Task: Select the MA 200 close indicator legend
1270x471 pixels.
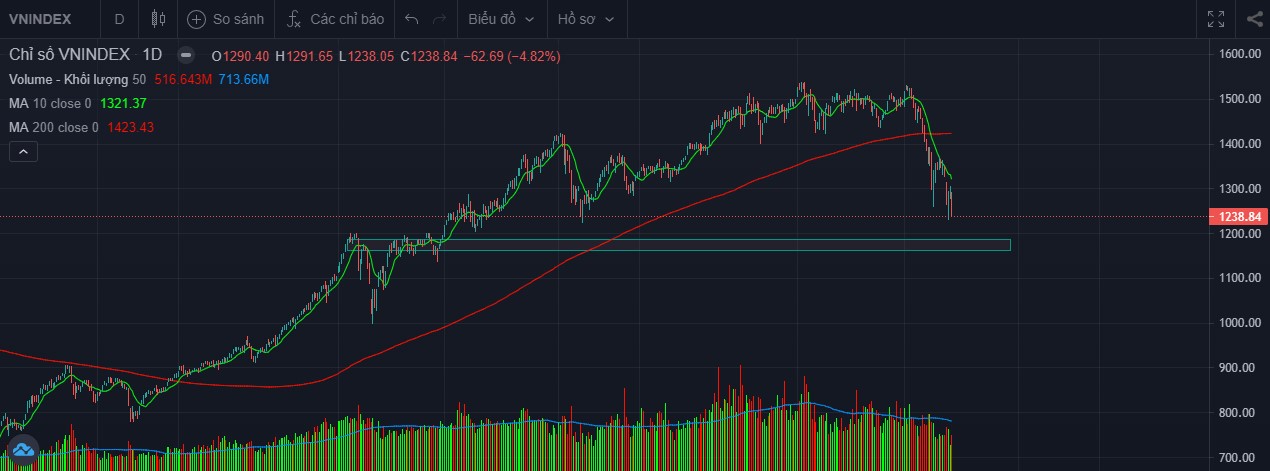Action: click(54, 127)
